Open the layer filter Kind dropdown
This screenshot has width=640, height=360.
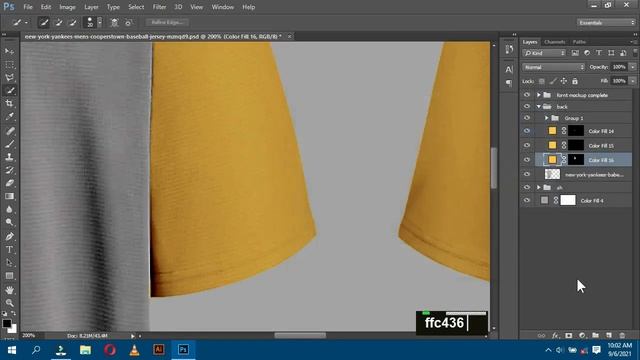click(544, 53)
